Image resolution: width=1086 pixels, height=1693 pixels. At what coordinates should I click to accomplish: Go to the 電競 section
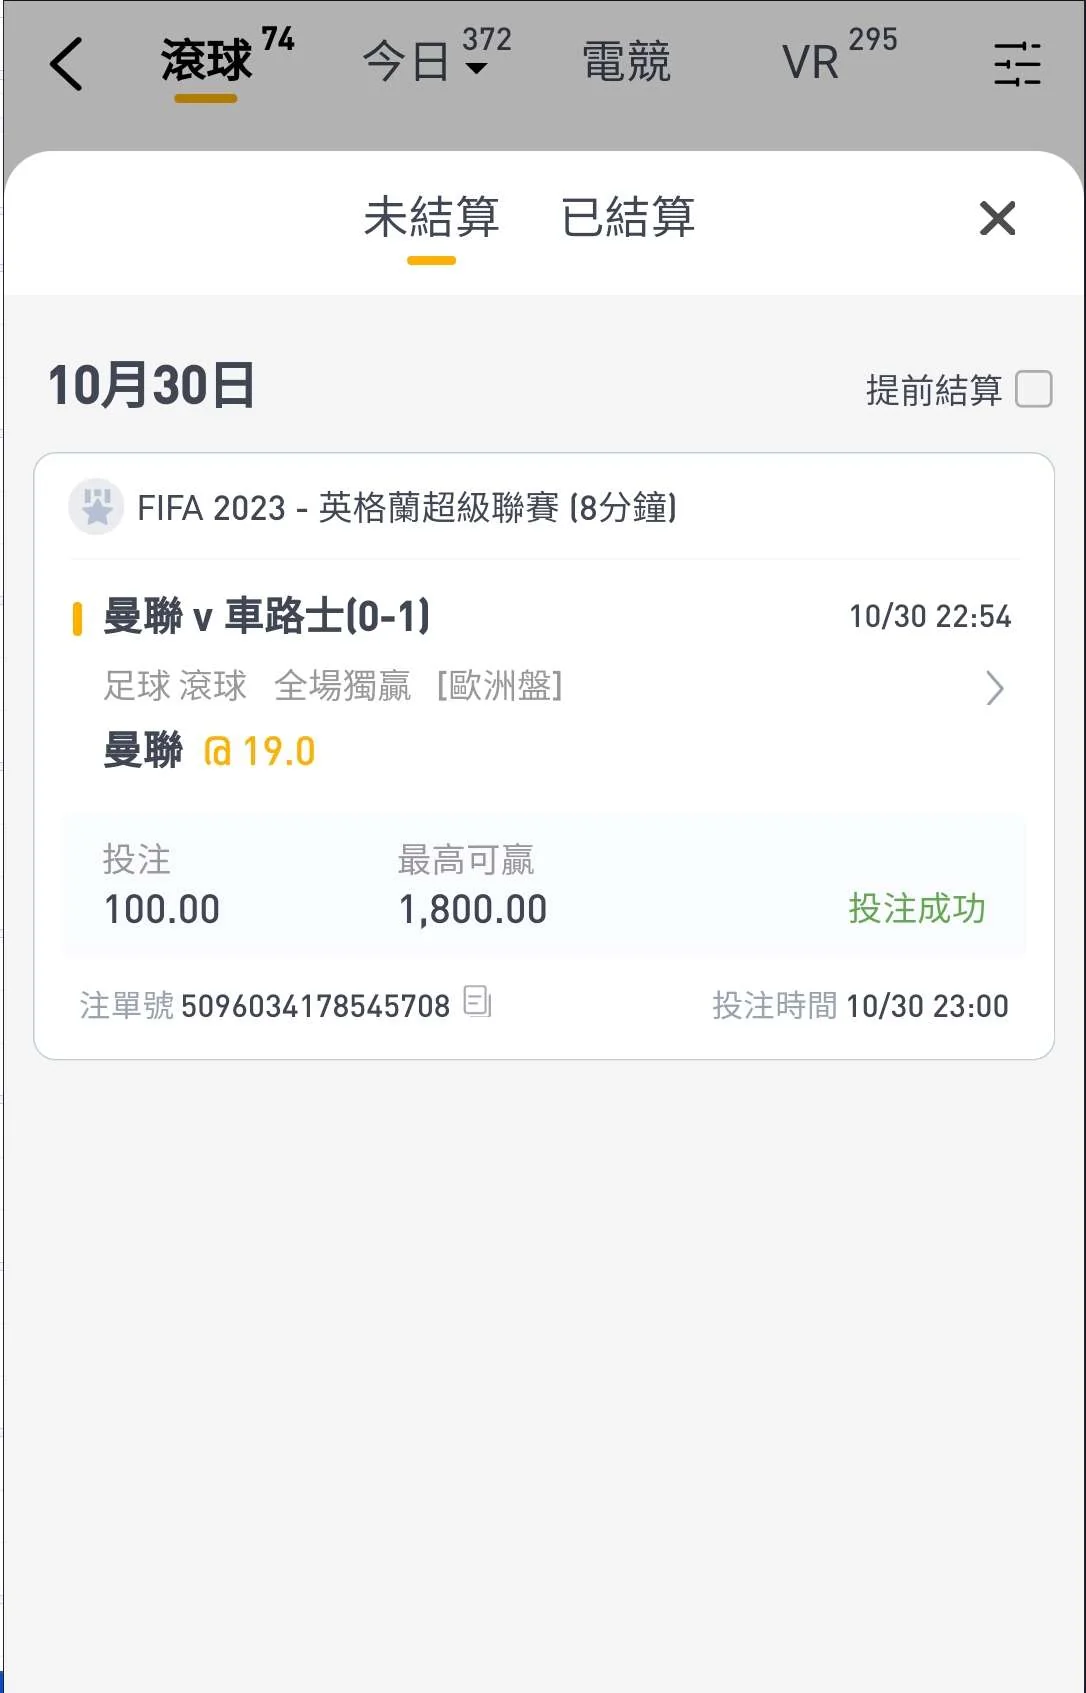[x=626, y=62]
